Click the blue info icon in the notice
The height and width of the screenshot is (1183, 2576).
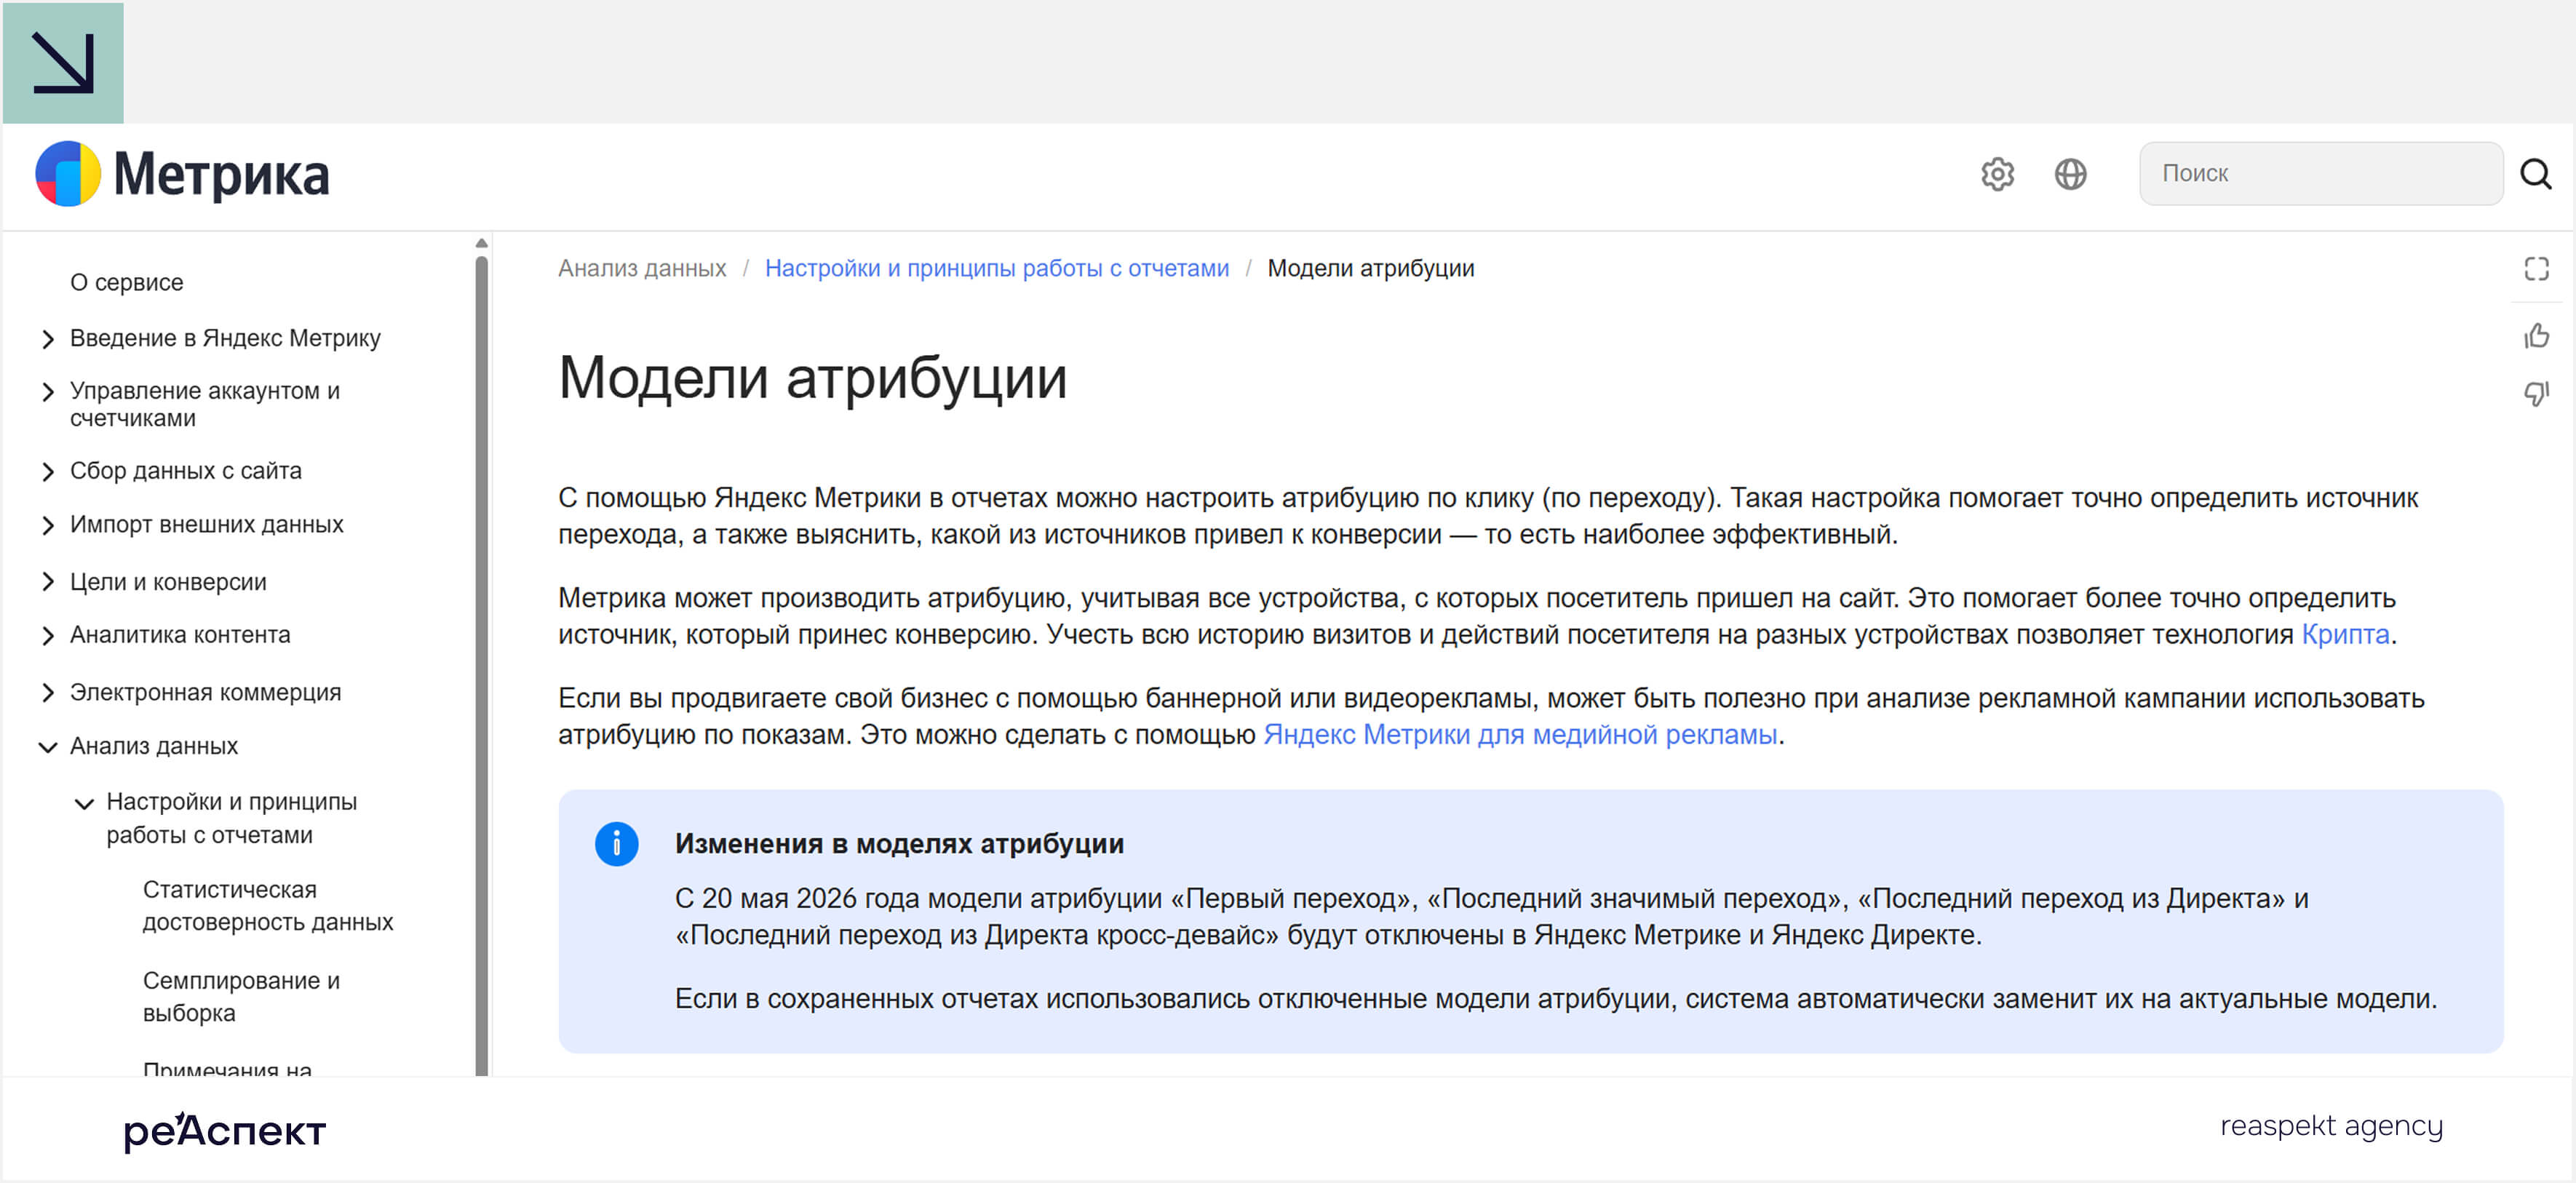[x=616, y=844]
